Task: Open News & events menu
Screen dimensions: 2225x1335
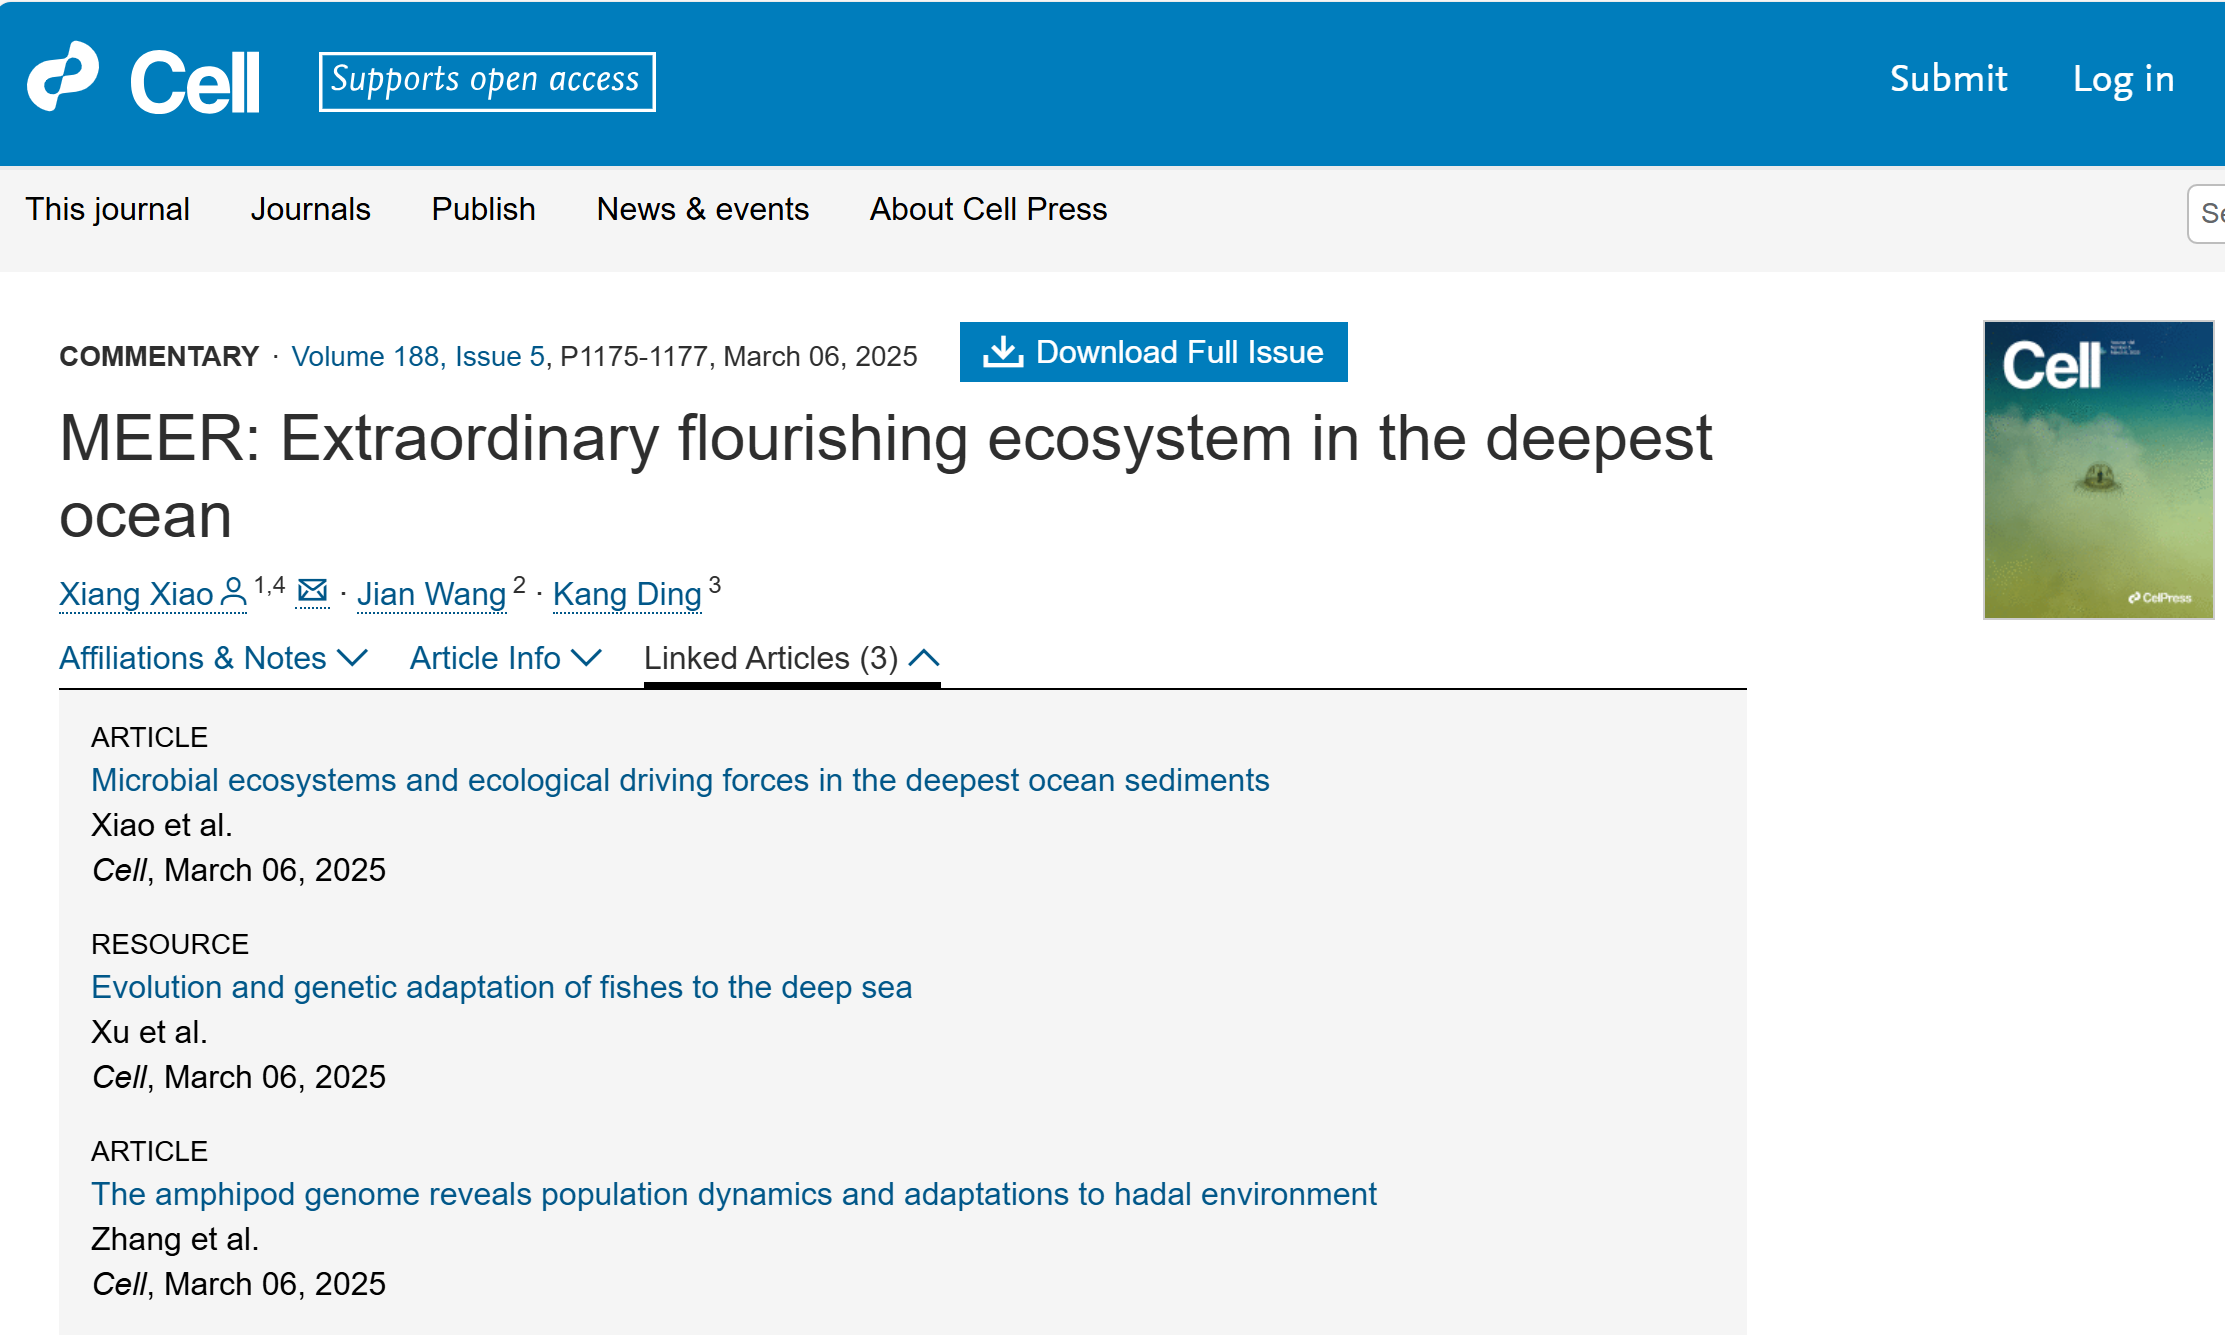Action: tap(702, 209)
